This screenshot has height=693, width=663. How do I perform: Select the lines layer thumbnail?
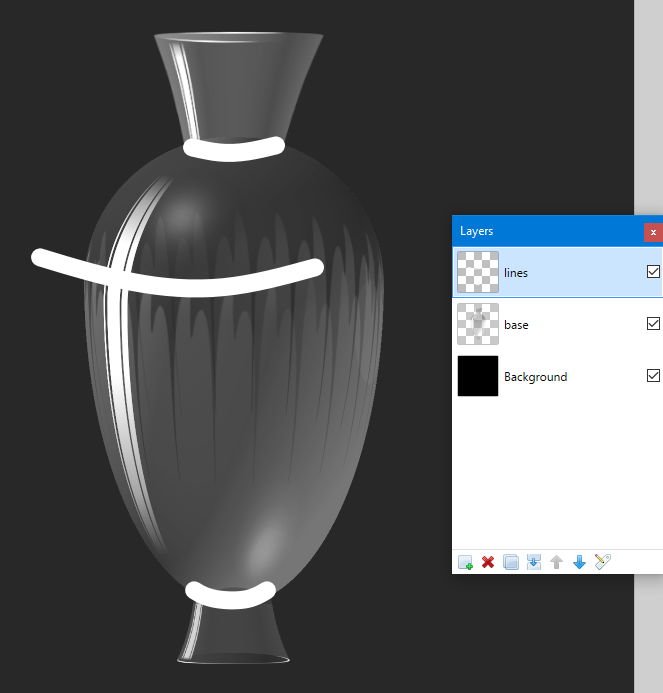[x=478, y=272]
